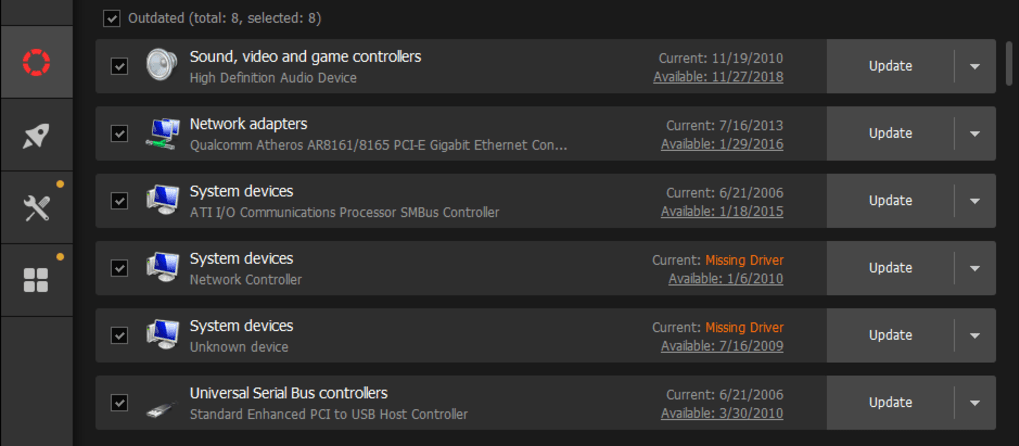Click the USB plug icon for Universal Serial Bus controllers
The width and height of the screenshot is (1019, 446).
[x=161, y=403]
